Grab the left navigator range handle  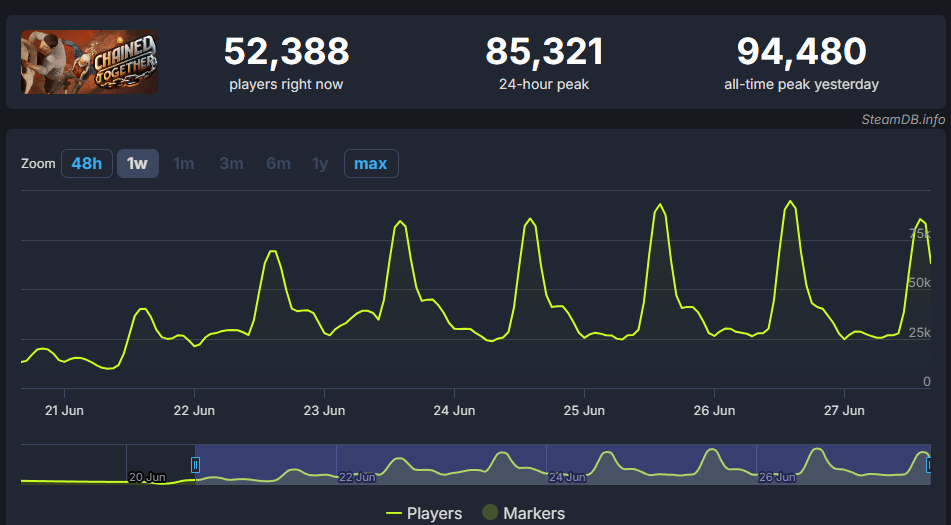click(195, 465)
